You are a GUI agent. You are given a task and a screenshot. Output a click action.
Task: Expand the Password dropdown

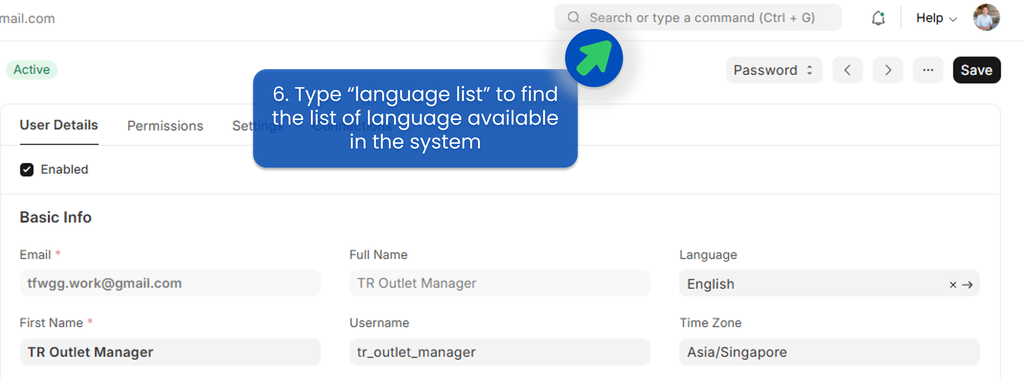tap(774, 70)
